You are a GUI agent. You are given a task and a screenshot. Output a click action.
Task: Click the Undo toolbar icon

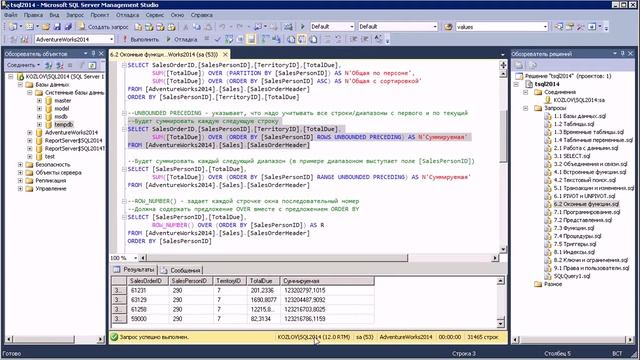click(222, 27)
